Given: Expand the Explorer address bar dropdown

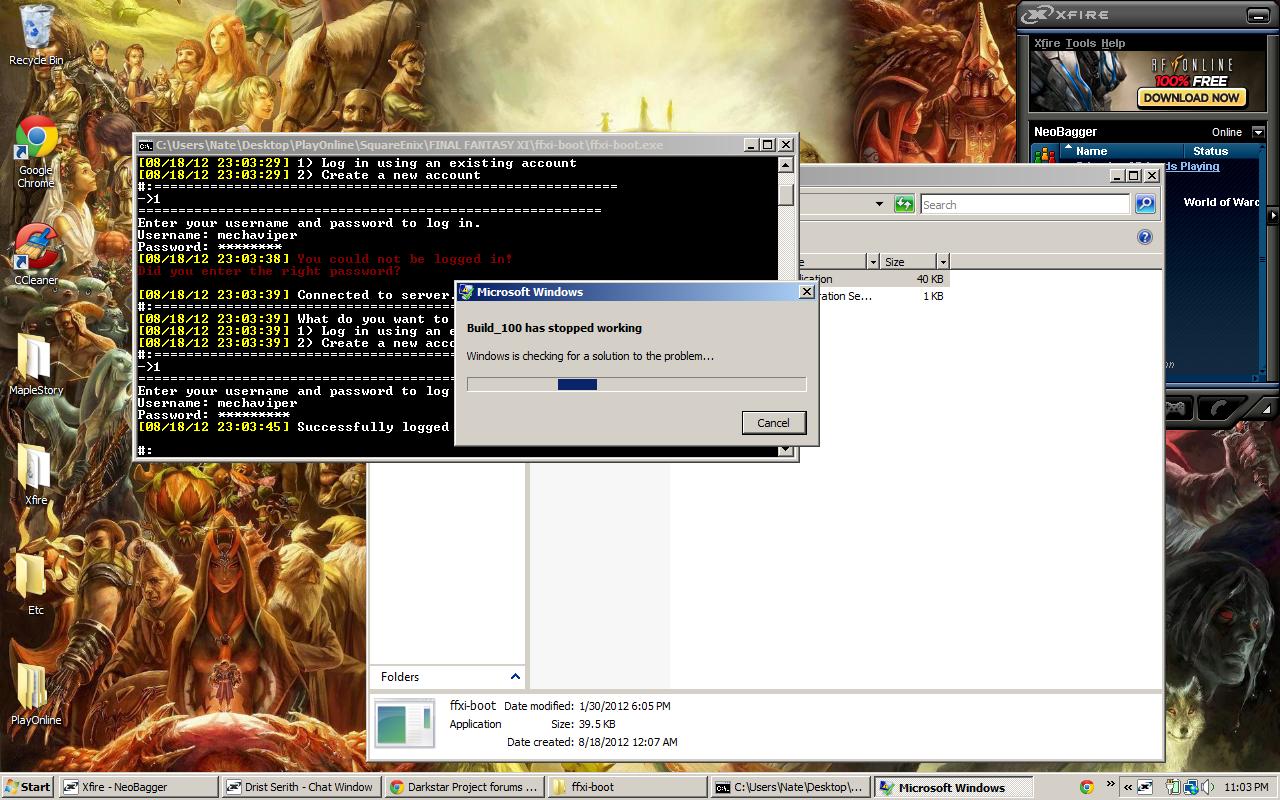Looking at the screenshot, I should (879, 204).
